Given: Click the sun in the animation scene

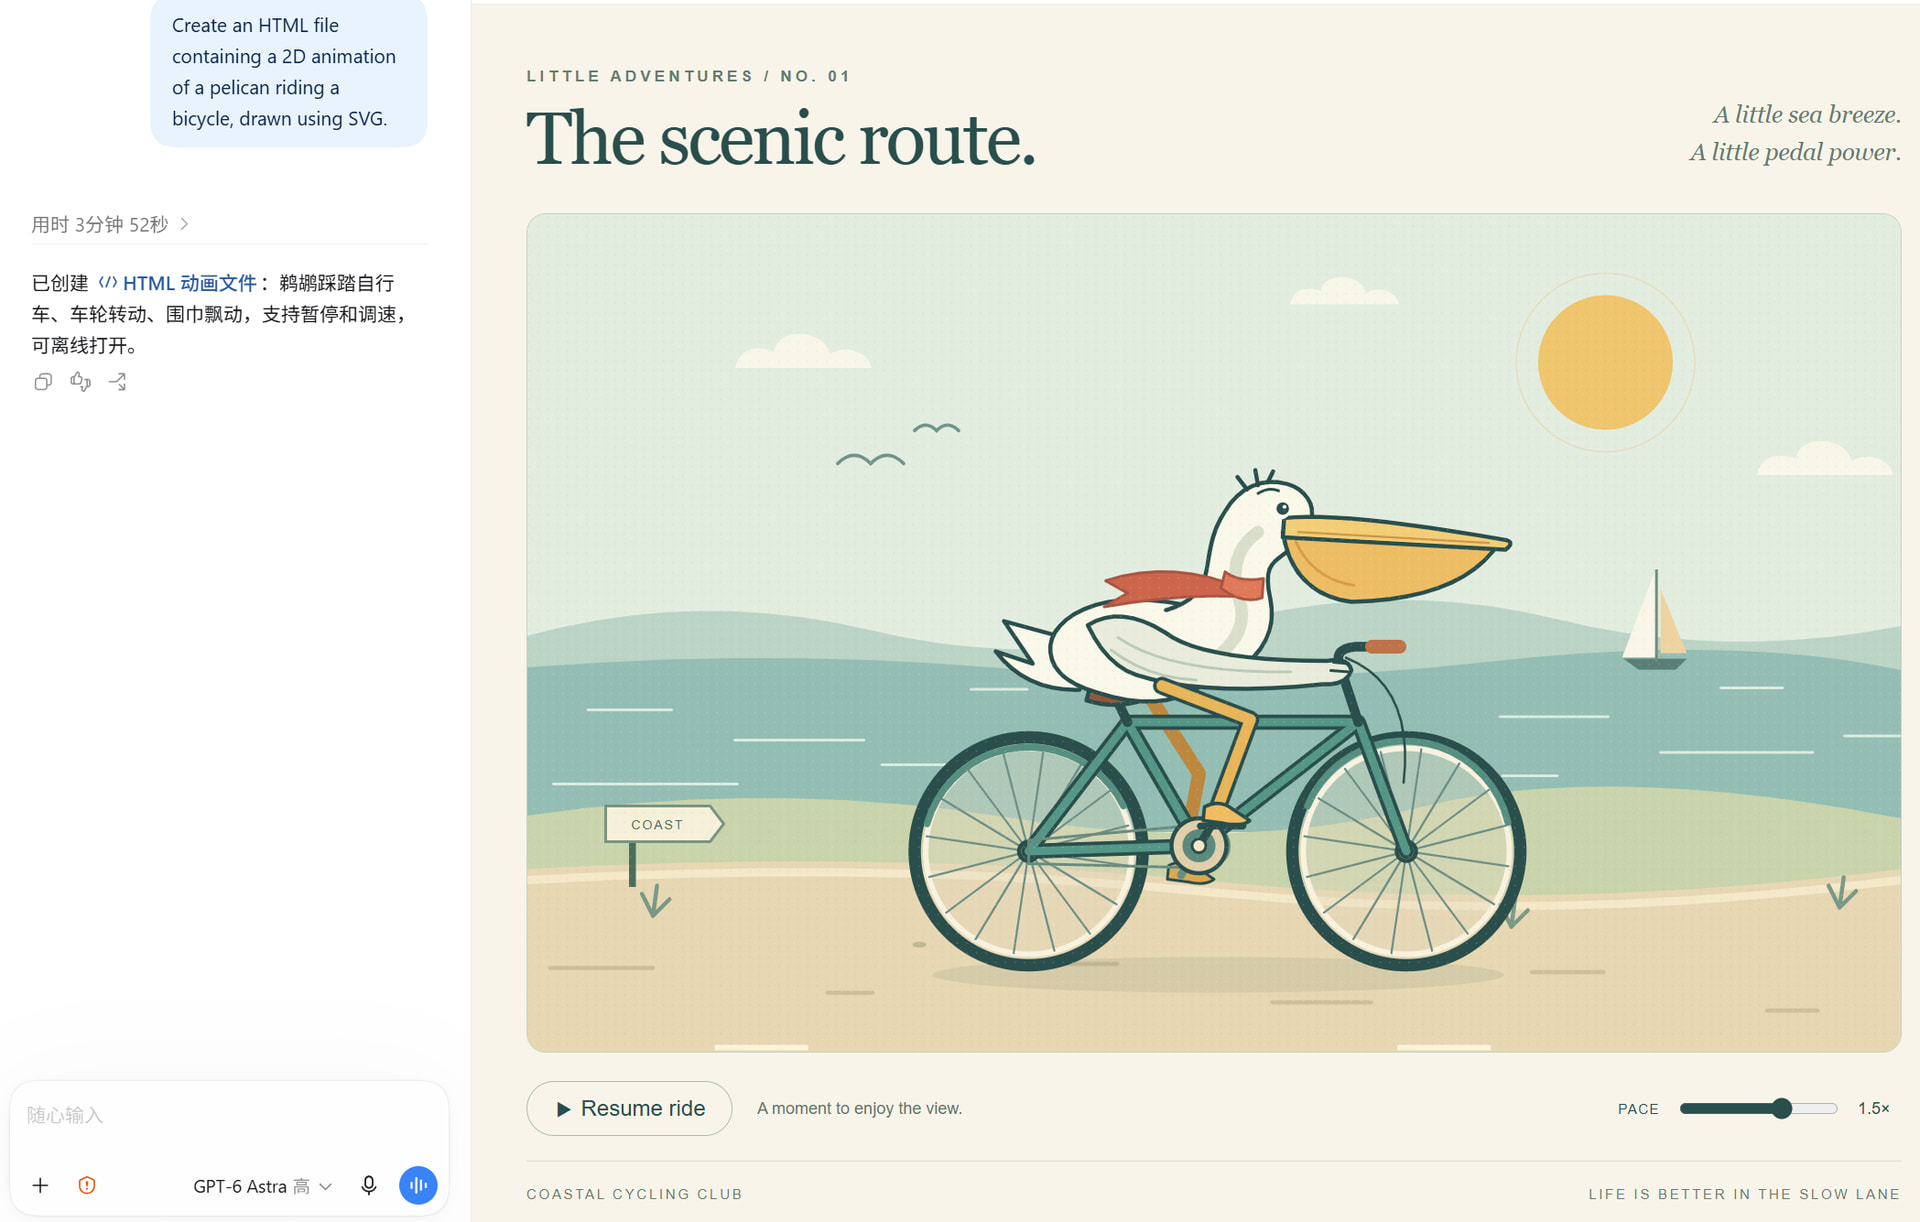Looking at the screenshot, I should (x=1605, y=362).
